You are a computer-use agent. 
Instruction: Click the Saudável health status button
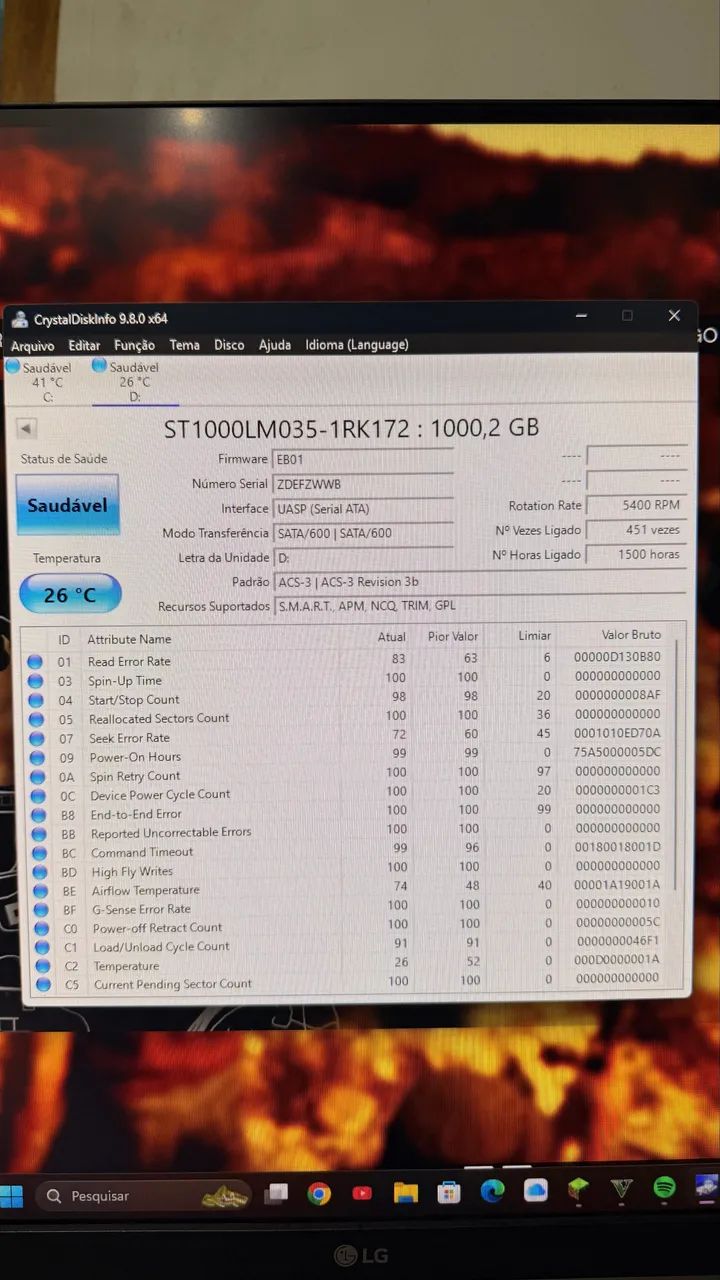(67, 505)
